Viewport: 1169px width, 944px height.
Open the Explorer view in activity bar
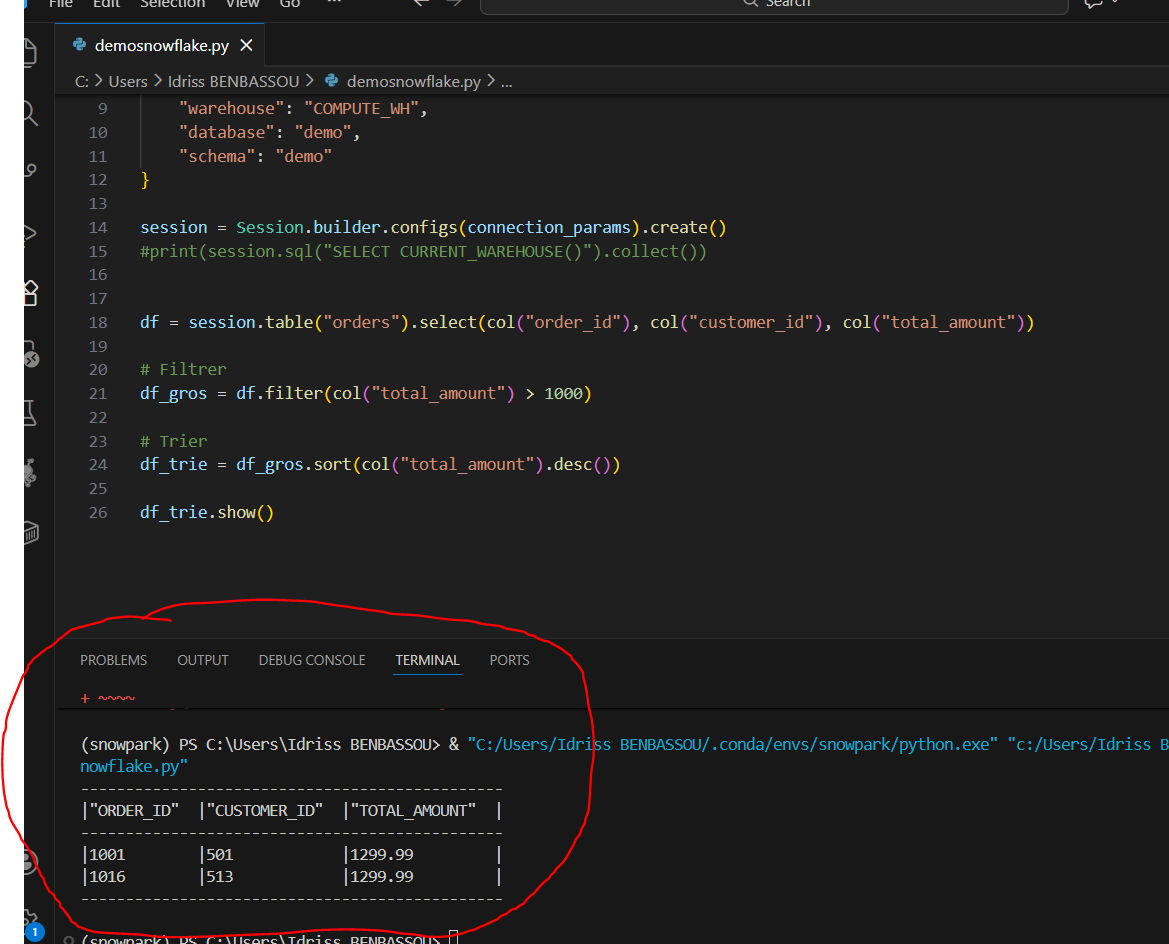tap(30, 52)
